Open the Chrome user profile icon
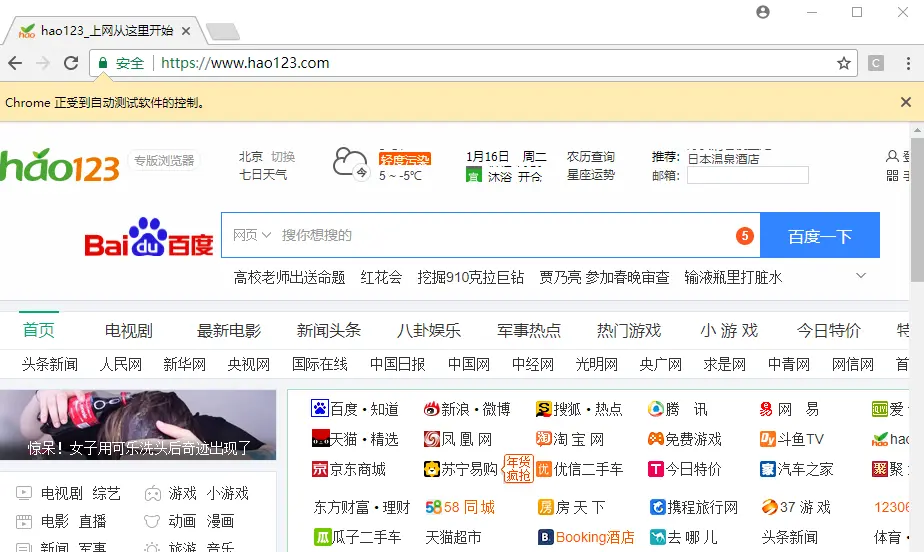Screen dimensions: 924x552 click(x=763, y=12)
